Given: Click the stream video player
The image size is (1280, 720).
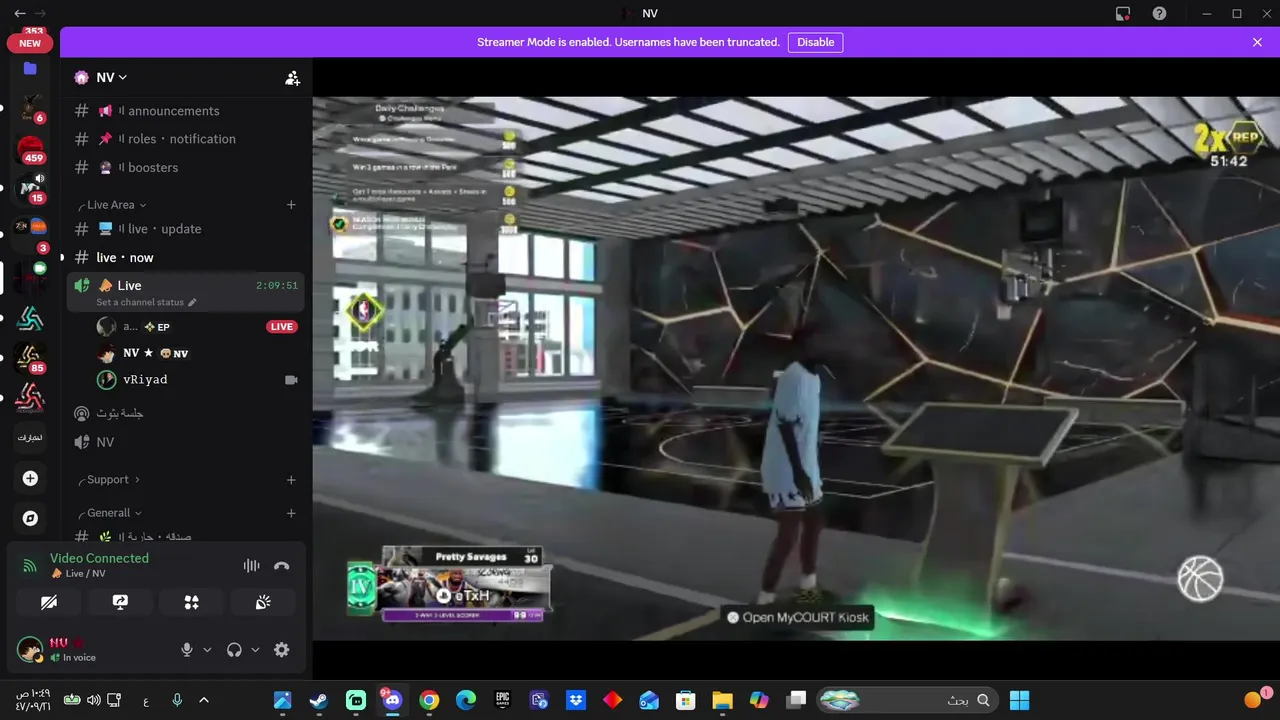Looking at the screenshot, I should (x=796, y=368).
